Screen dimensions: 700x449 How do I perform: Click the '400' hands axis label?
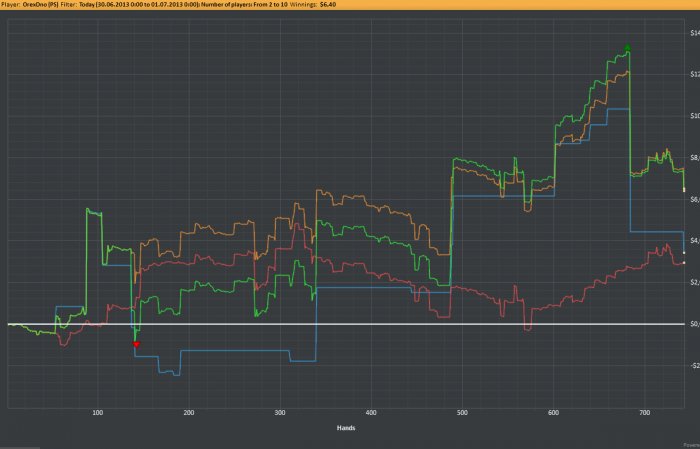(371, 413)
